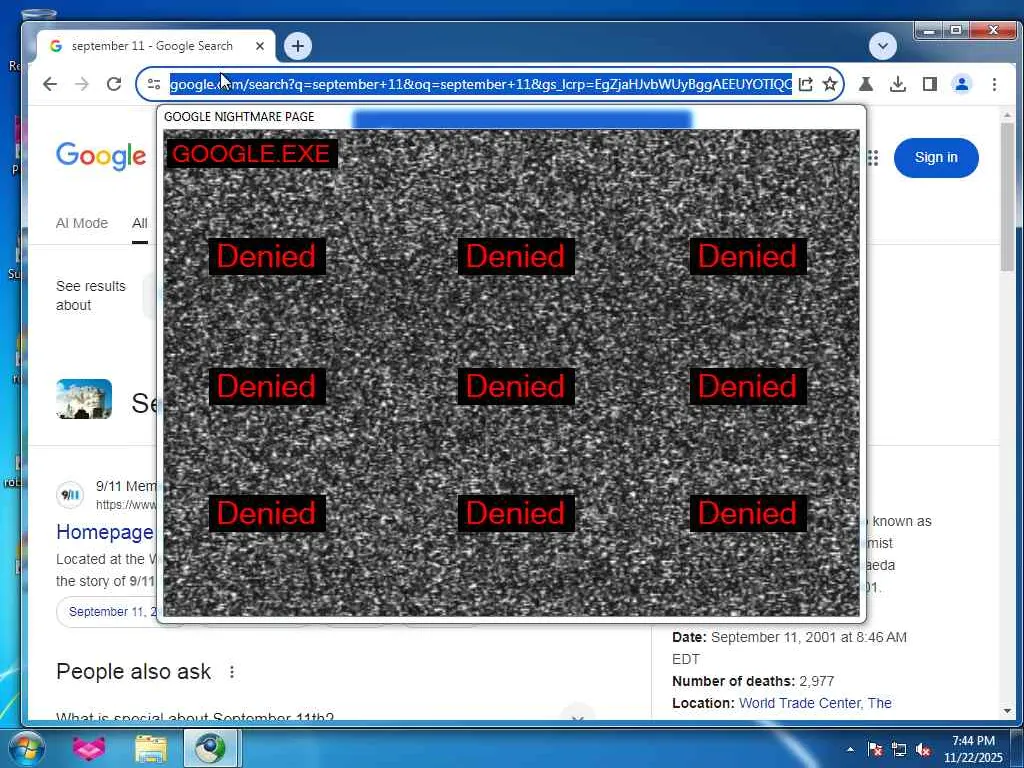Open the downloads icon in toolbar

(x=898, y=84)
